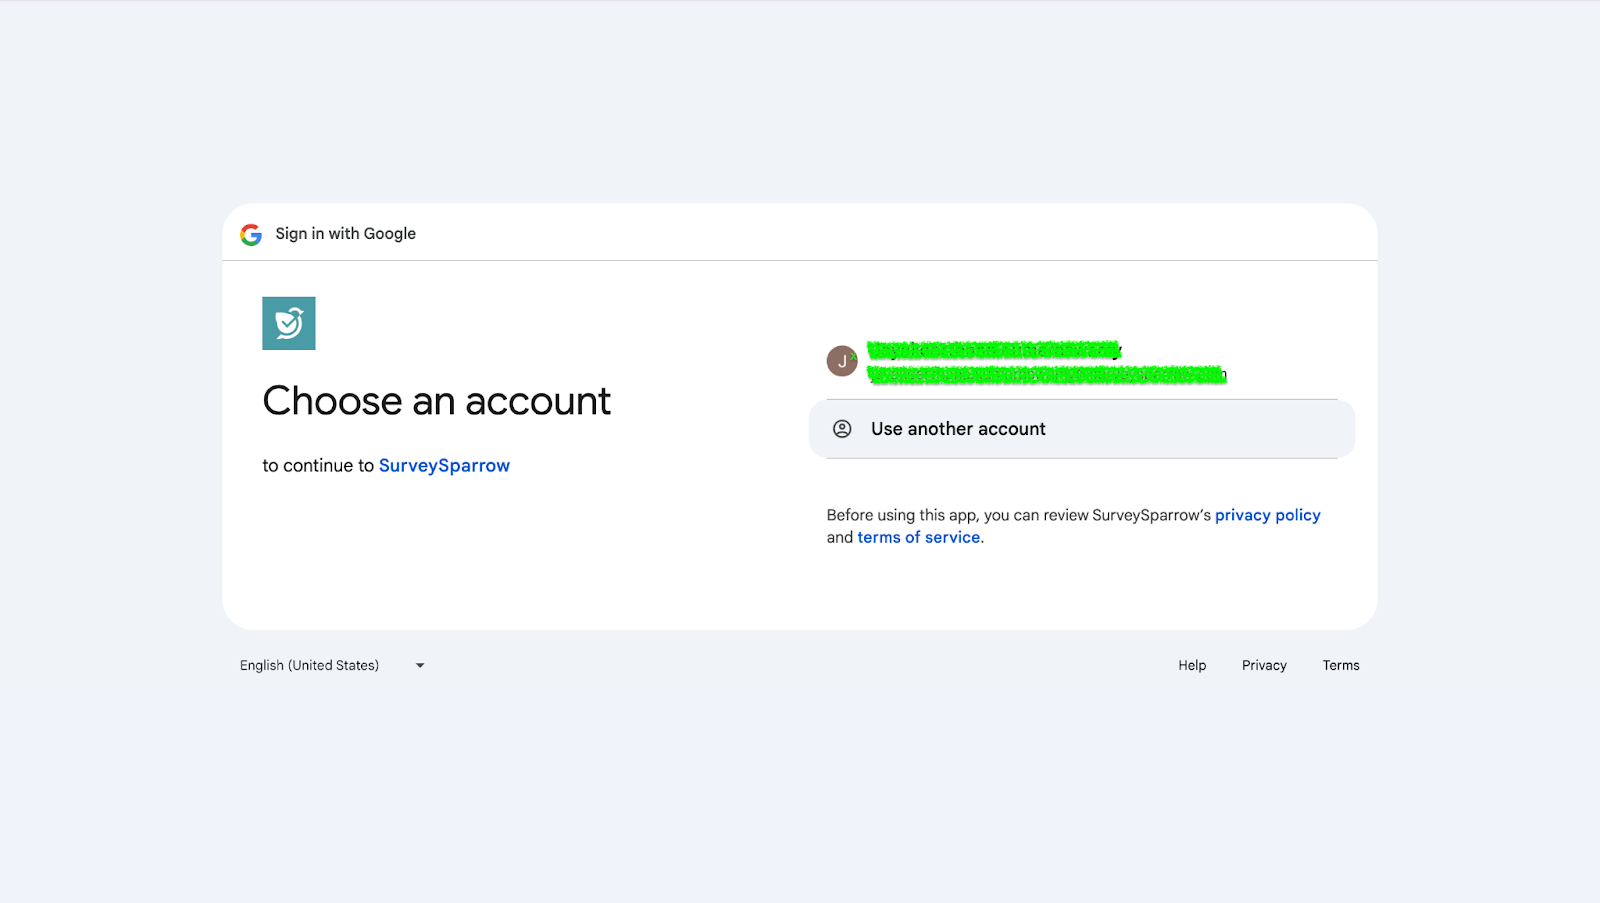Click the 'to continue to' text
Screen dimensions: 1600x903
tap(318, 466)
